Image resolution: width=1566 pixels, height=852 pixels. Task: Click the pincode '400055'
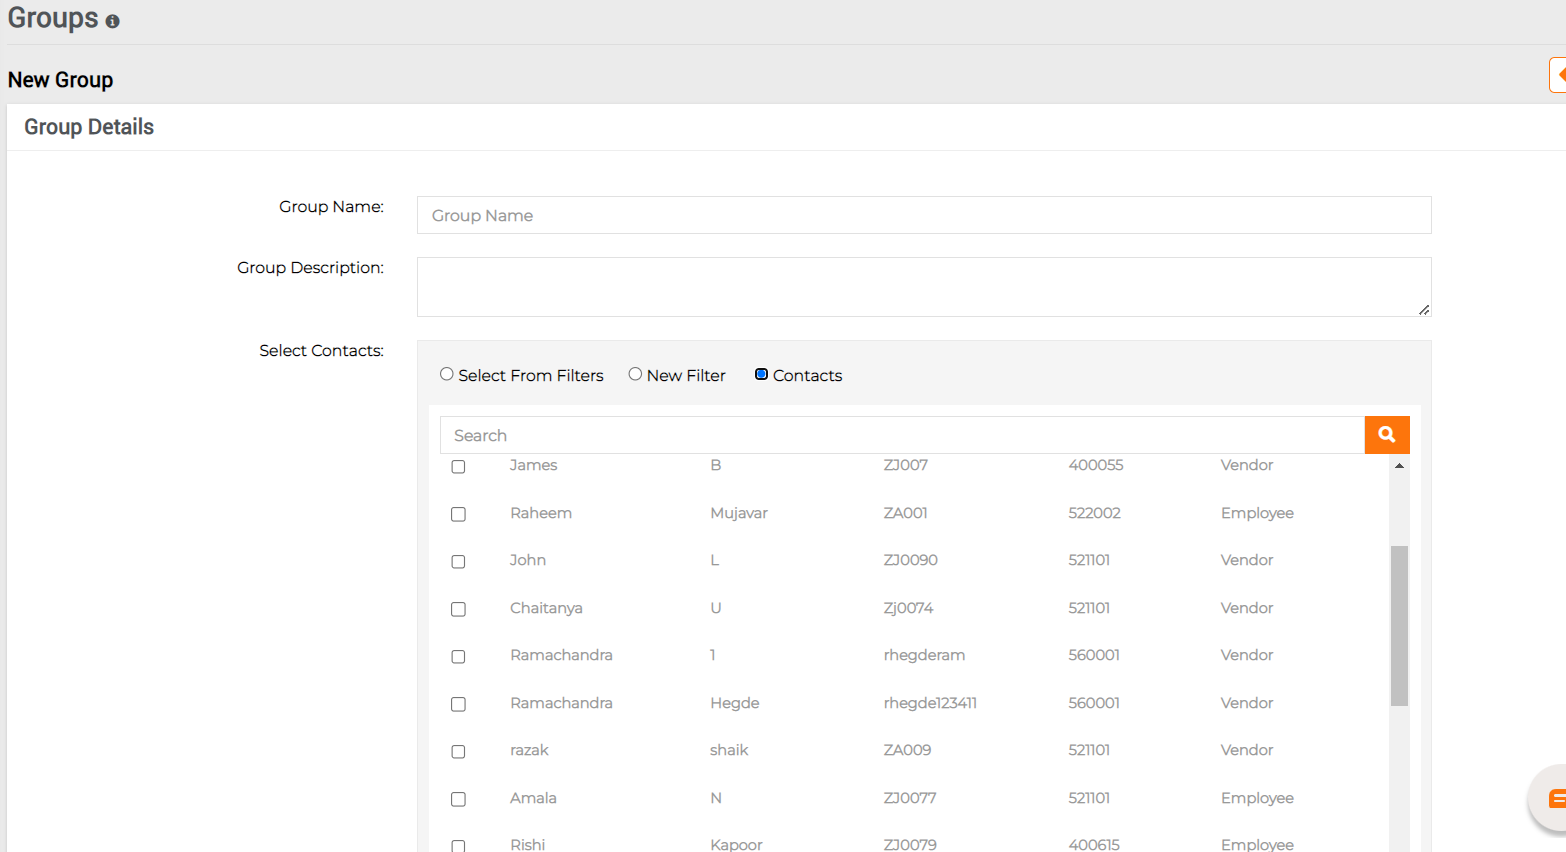(x=1096, y=465)
